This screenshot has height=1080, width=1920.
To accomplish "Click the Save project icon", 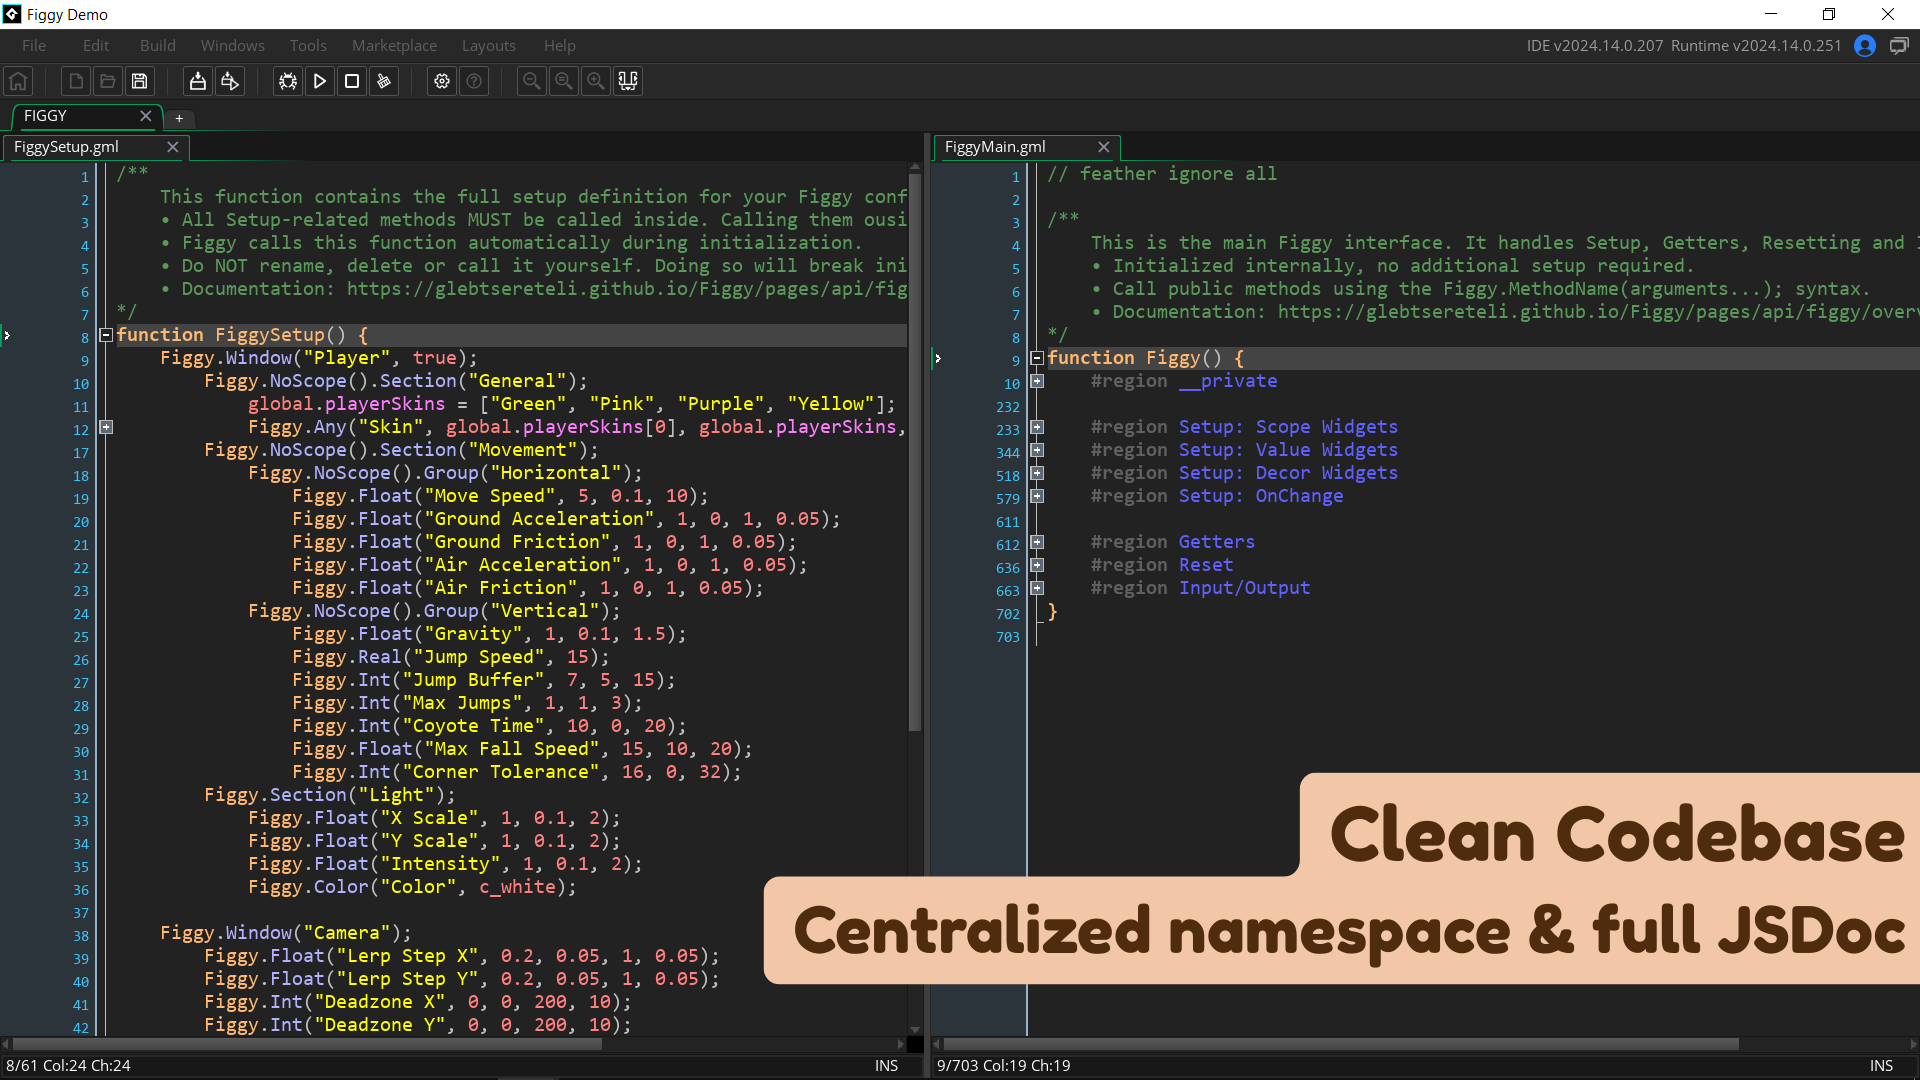I will (x=140, y=81).
